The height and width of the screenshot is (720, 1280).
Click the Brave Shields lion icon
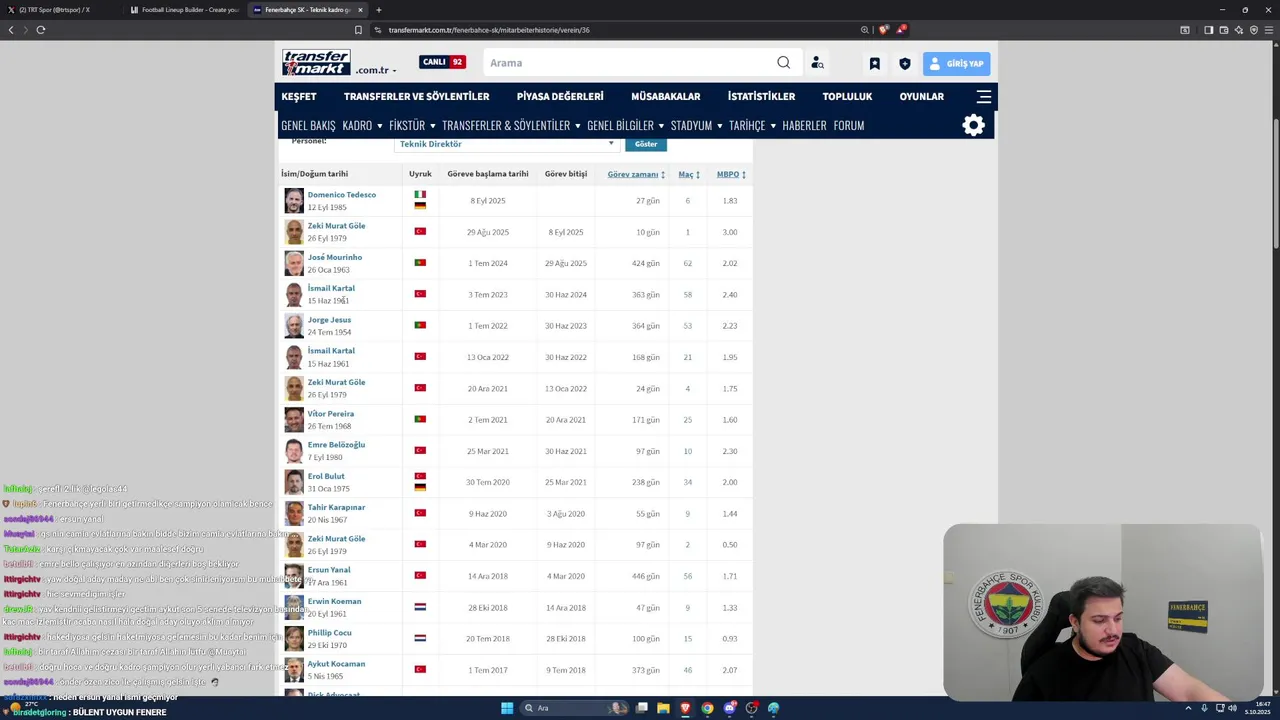coord(883,30)
